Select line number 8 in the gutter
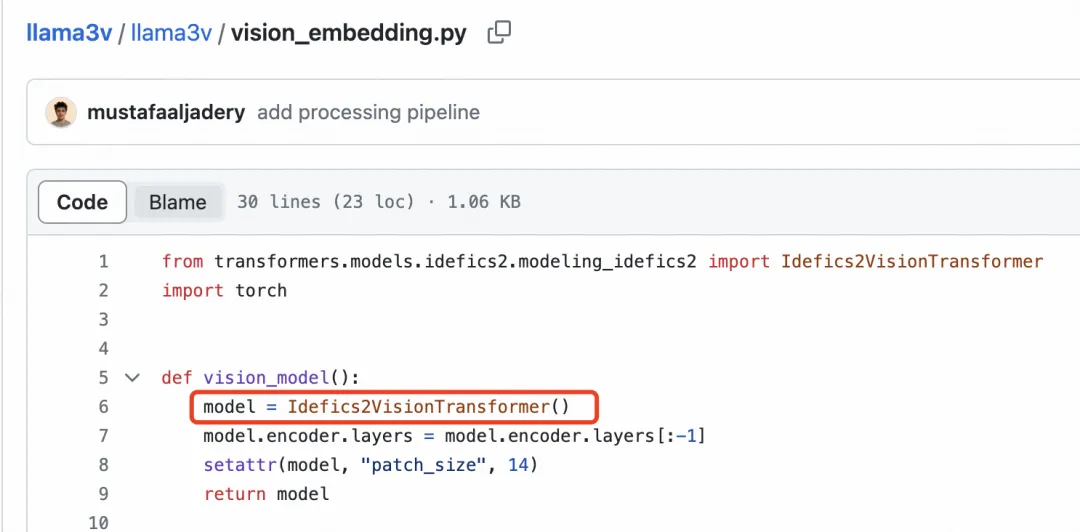The height and width of the screenshot is (532, 1080). [103, 465]
